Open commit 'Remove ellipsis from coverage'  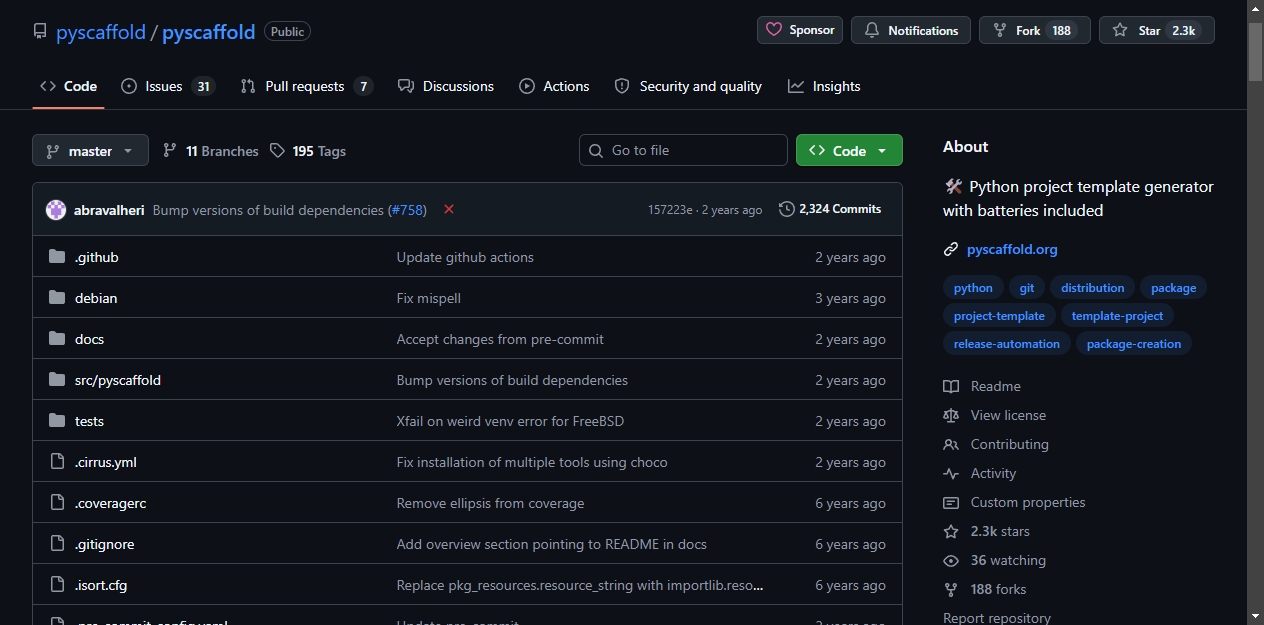coord(490,503)
